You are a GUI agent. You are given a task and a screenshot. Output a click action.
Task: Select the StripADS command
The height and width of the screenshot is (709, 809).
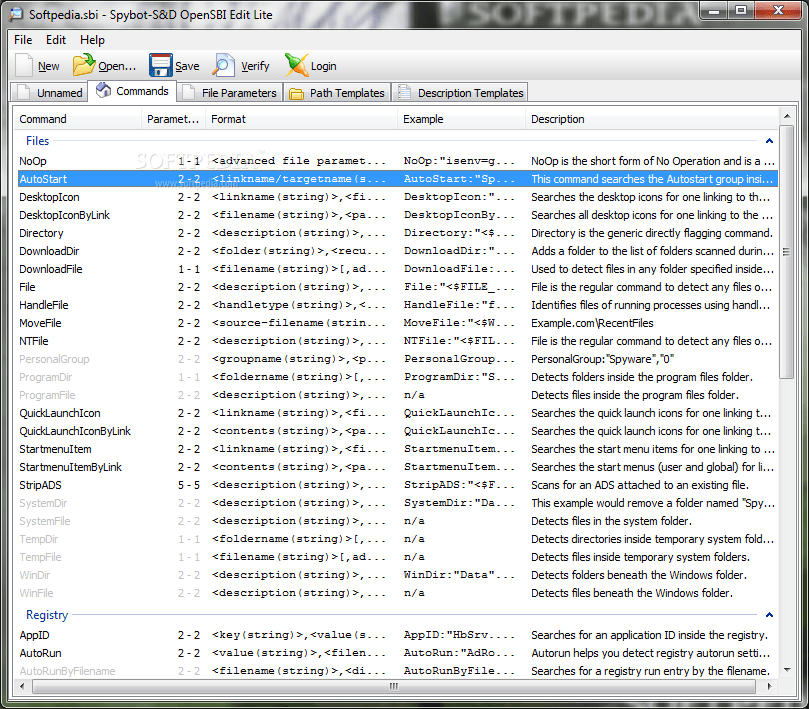pyautogui.click(x=396, y=485)
